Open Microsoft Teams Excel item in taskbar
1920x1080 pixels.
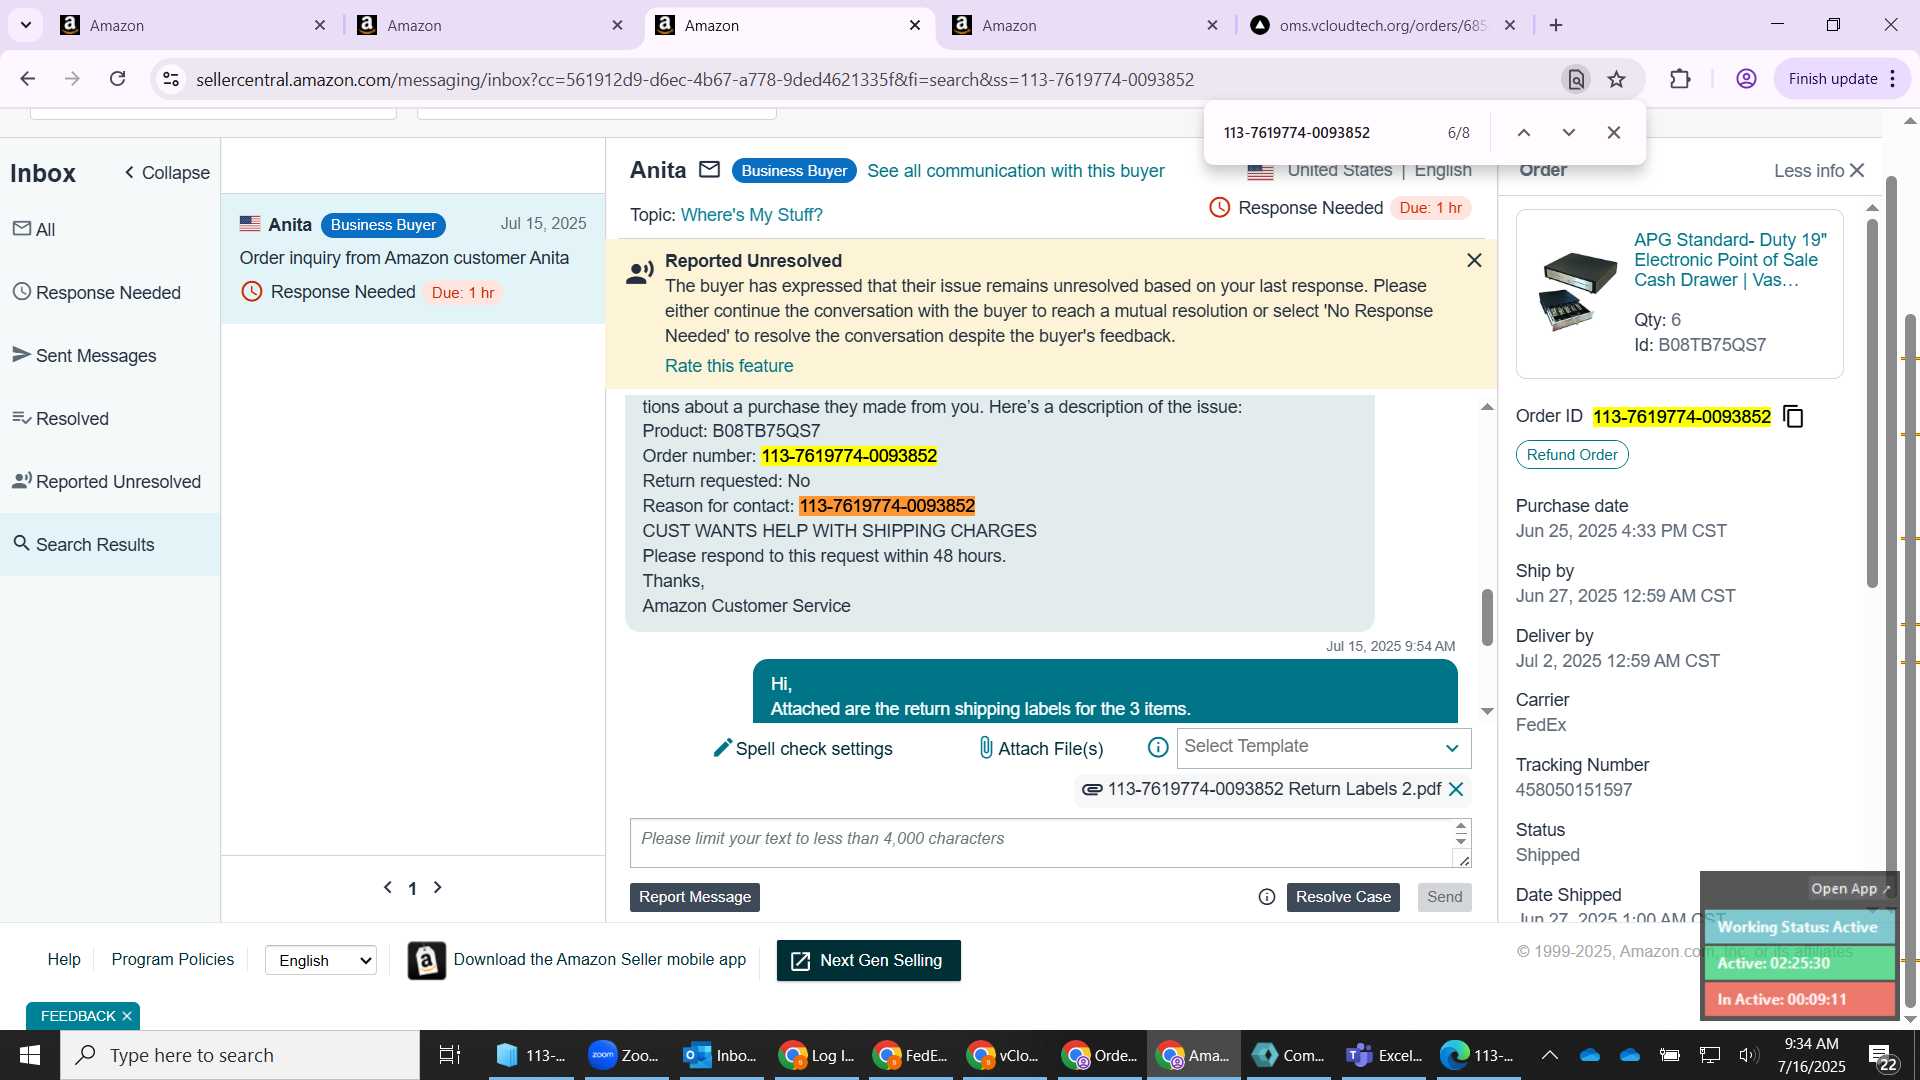pos(1385,1055)
